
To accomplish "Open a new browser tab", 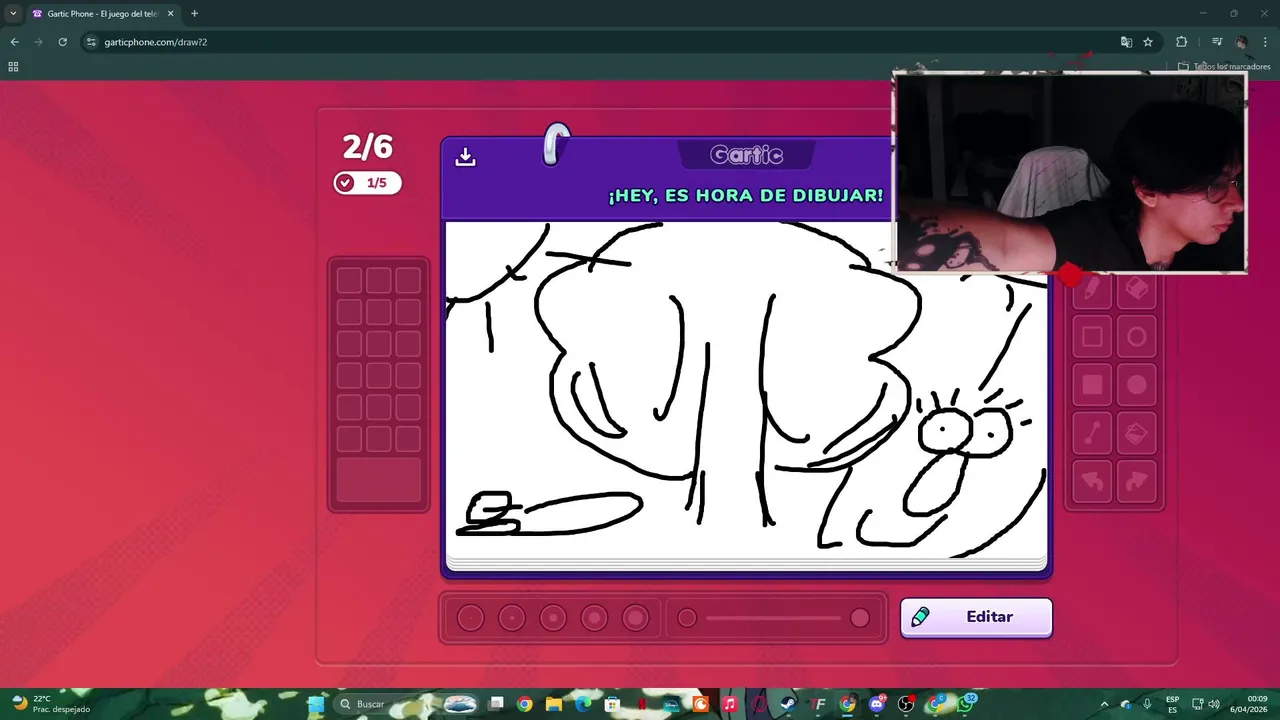I will [194, 14].
